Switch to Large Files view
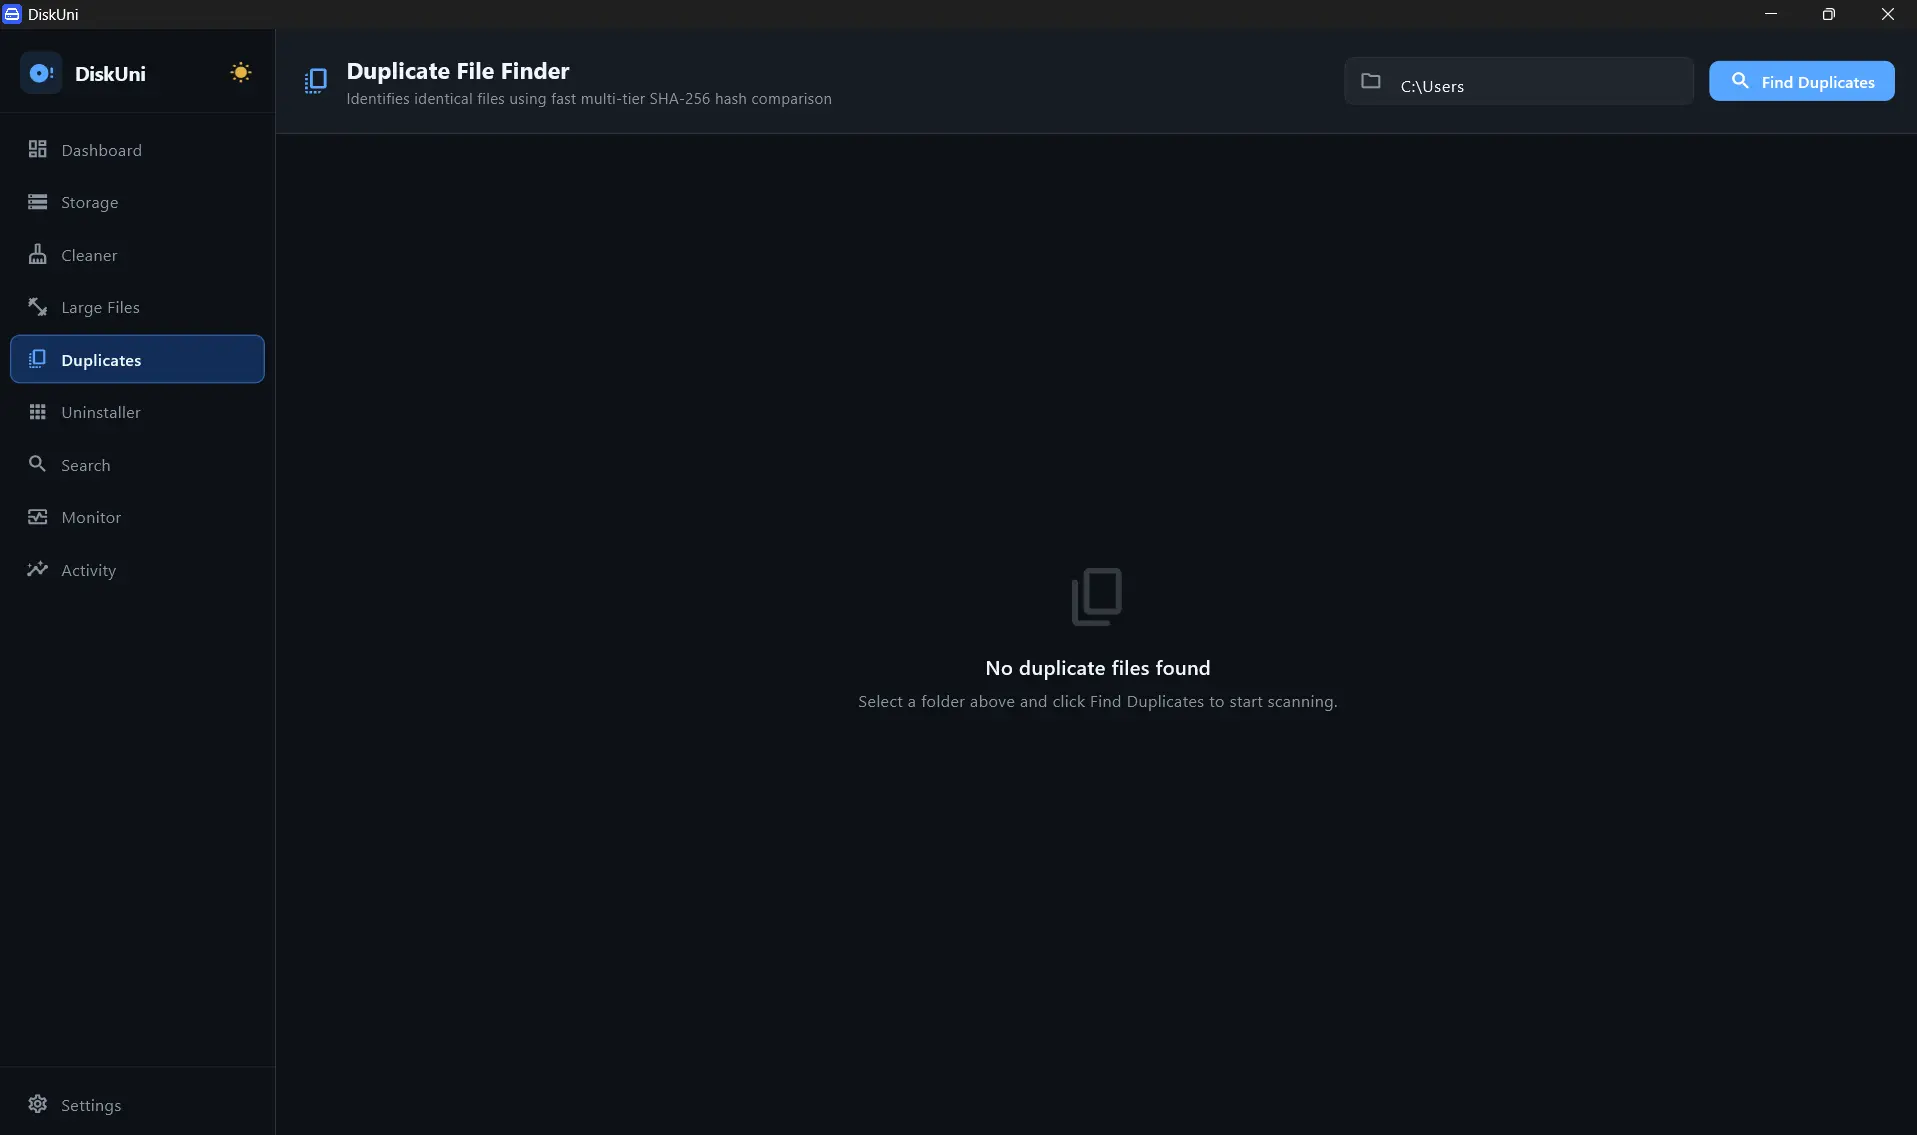The image size is (1917, 1135). [x=137, y=307]
